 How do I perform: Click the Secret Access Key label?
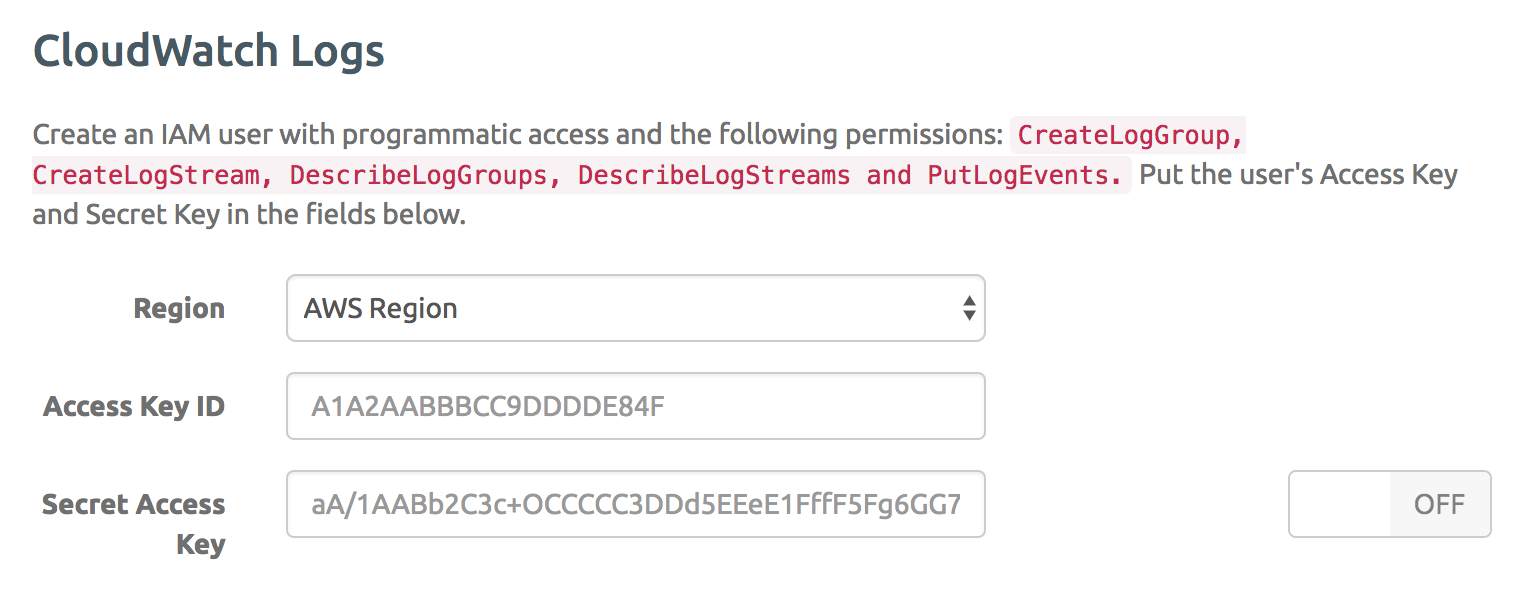pyautogui.click(x=133, y=524)
